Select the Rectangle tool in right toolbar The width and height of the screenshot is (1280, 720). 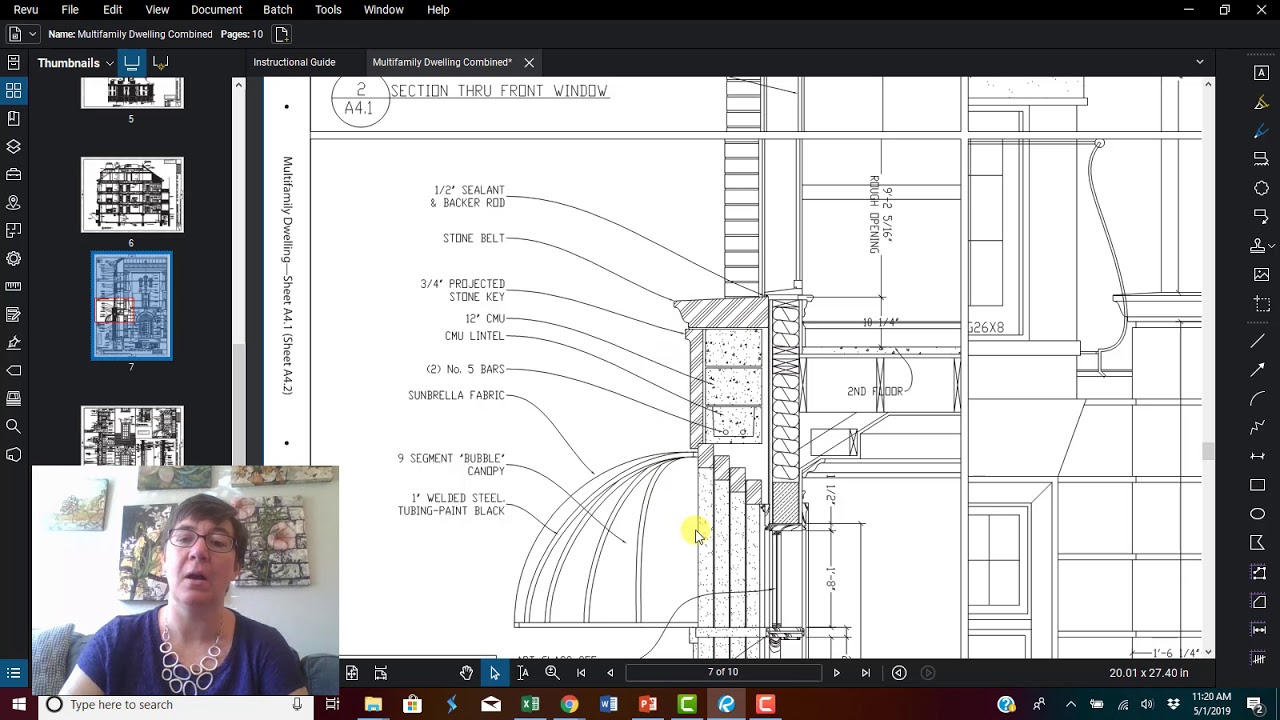tap(1258, 485)
